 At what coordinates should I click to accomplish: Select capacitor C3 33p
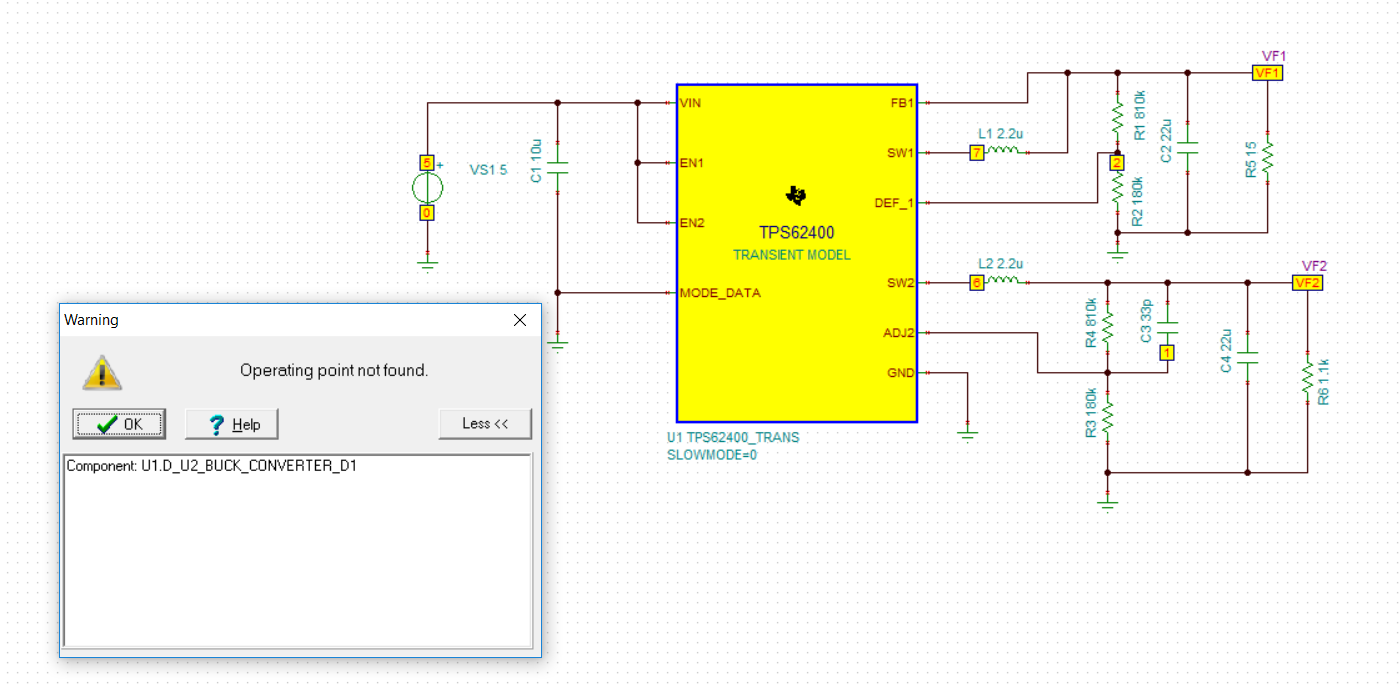[x=1167, y=328]
